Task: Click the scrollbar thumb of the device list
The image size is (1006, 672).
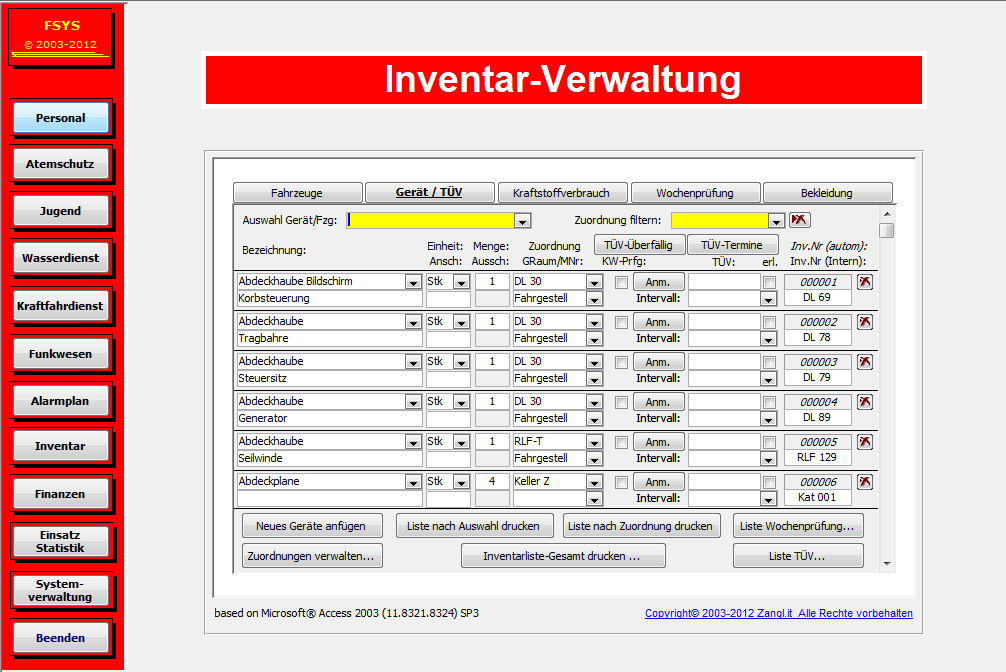Action: (x=887, y=230)
